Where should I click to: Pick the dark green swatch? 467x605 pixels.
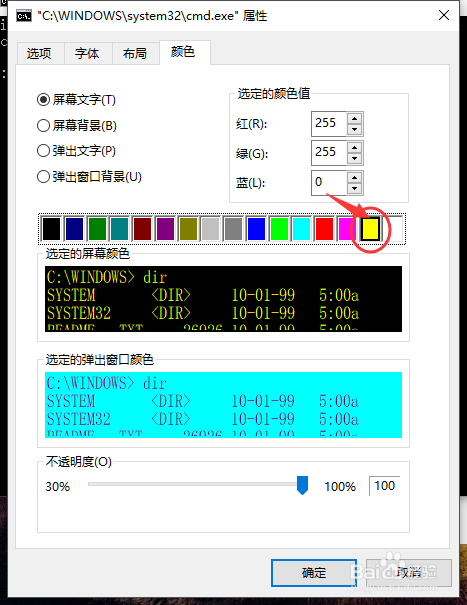tap(97, 229)
